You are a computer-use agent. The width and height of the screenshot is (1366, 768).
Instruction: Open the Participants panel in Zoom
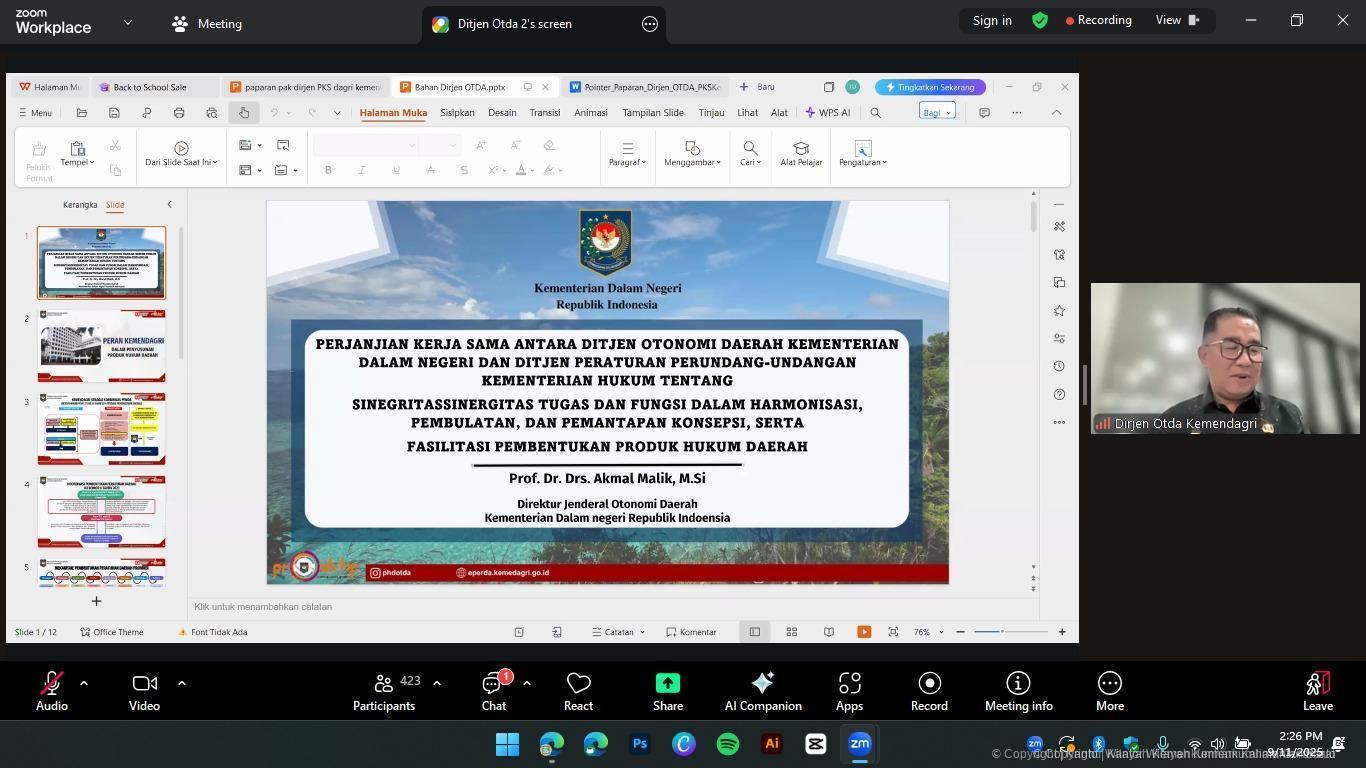coord(383,689)
